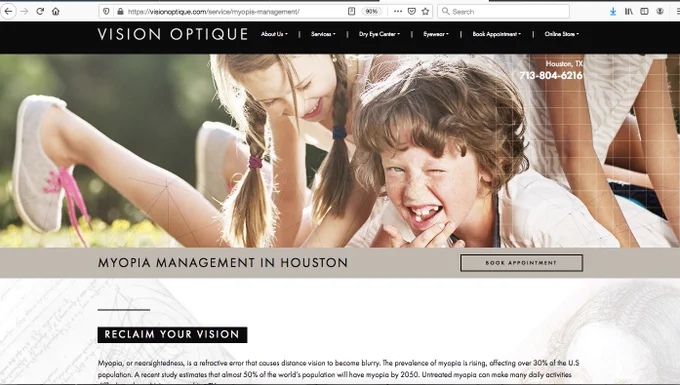This screenshot has height=385, width=680.
Task: Open the page actions three-dot menu
Action: coord(398,12)
